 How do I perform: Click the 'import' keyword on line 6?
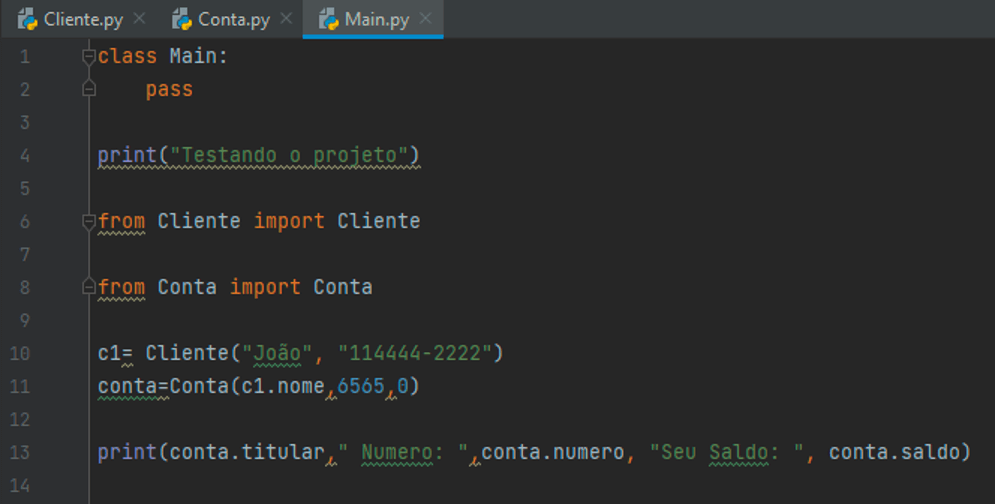coord(289,221)
